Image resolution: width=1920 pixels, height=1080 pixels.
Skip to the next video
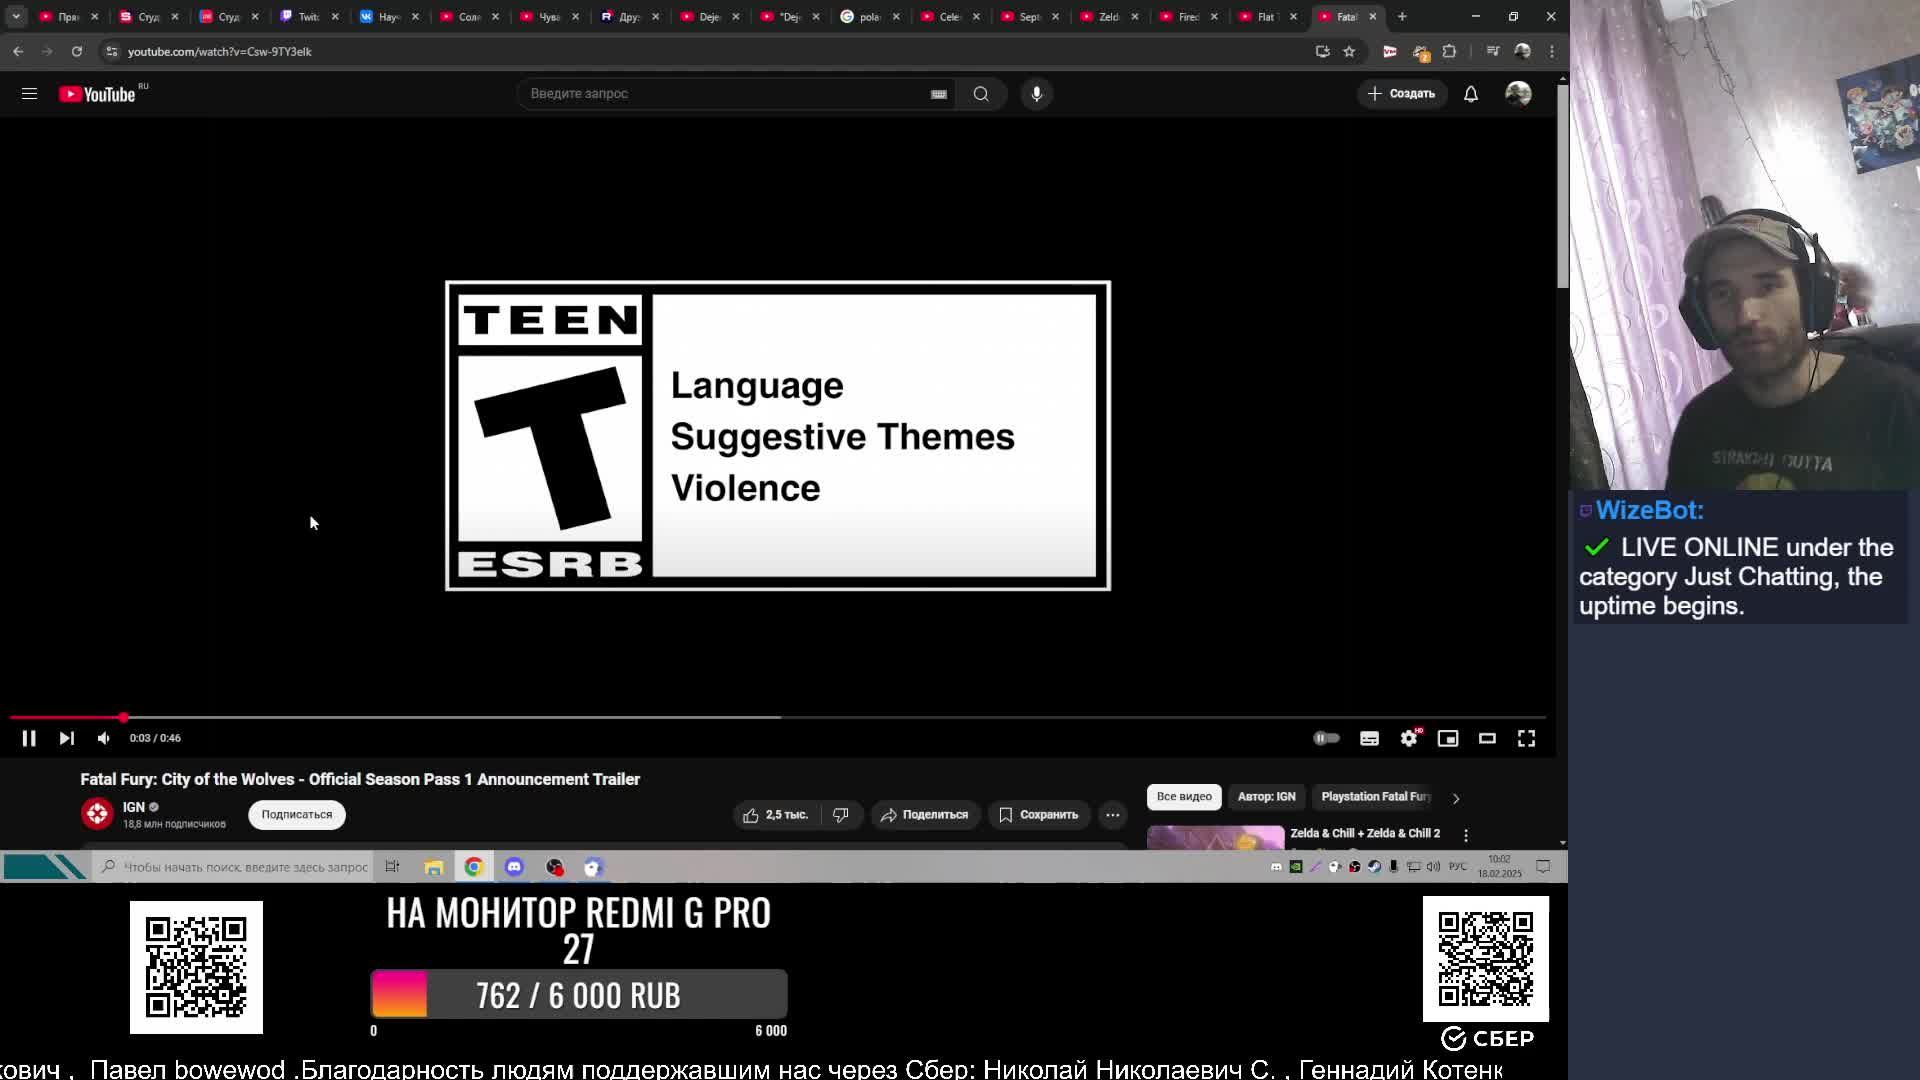(x=66, y=738)
